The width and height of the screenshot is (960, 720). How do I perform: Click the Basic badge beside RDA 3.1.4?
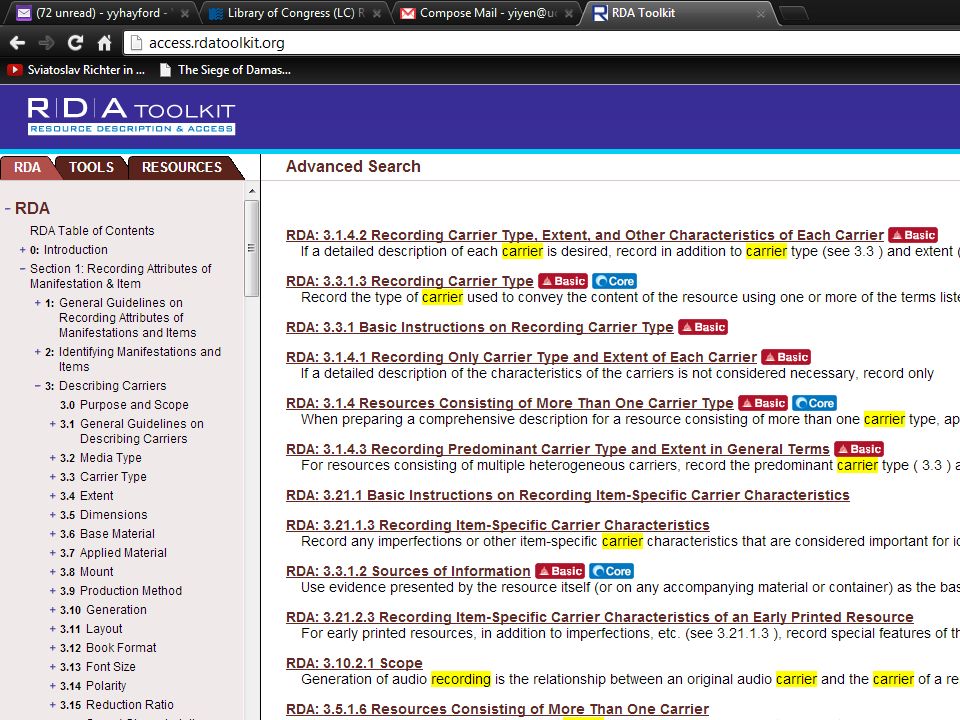click(x=763, y=403)
